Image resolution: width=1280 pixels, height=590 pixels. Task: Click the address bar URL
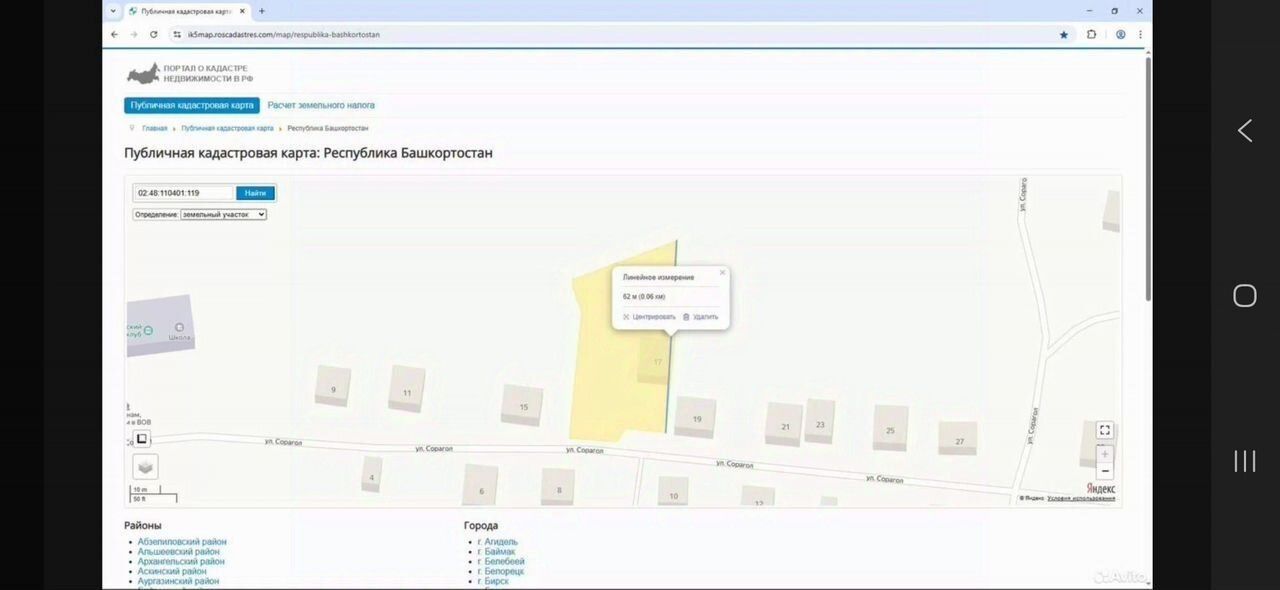coord(284,34)
